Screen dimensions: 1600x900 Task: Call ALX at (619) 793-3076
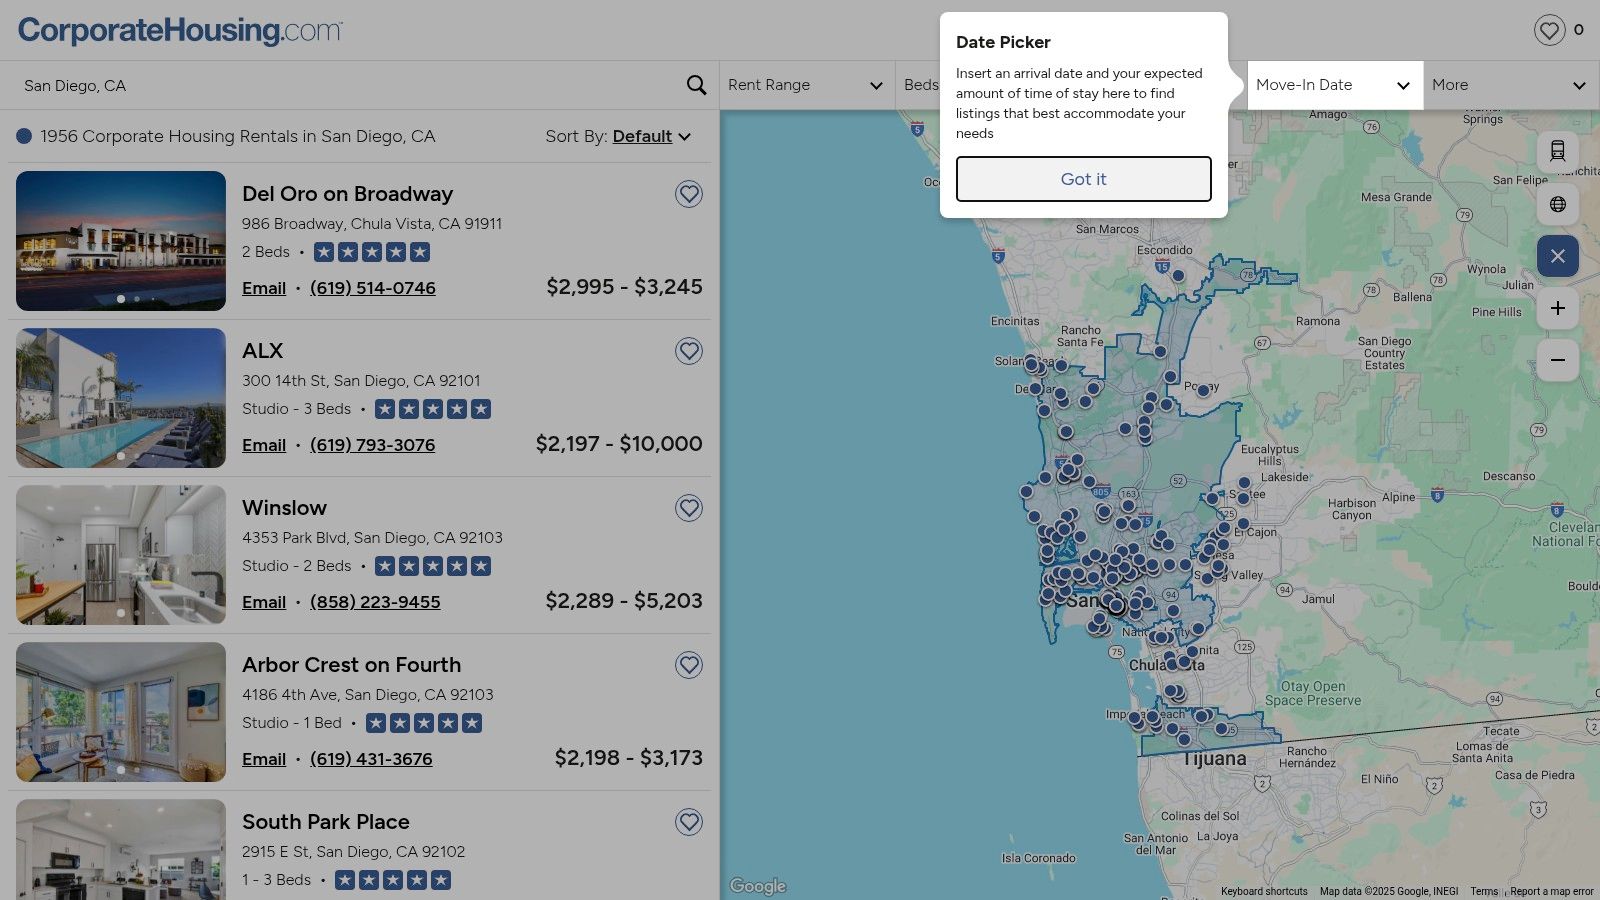click(x=373, y=445)
